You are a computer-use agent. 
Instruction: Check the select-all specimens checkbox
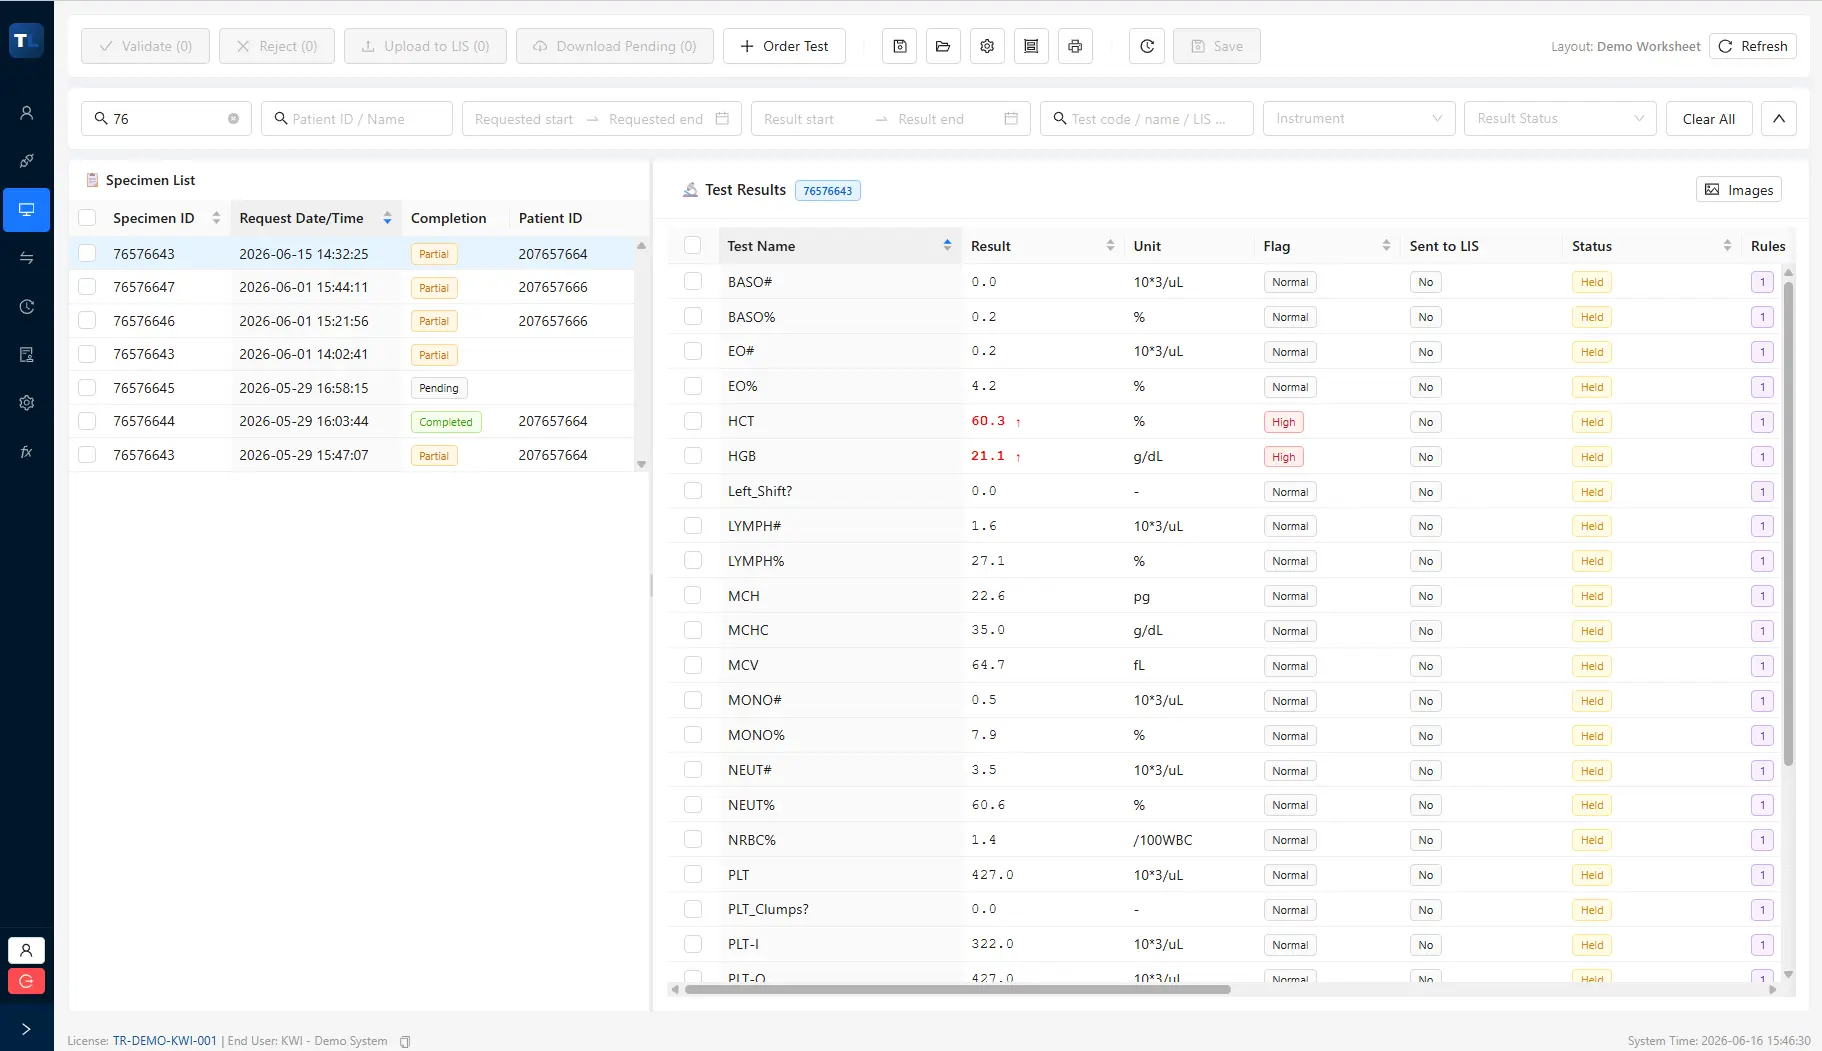[x=87, y=218]
